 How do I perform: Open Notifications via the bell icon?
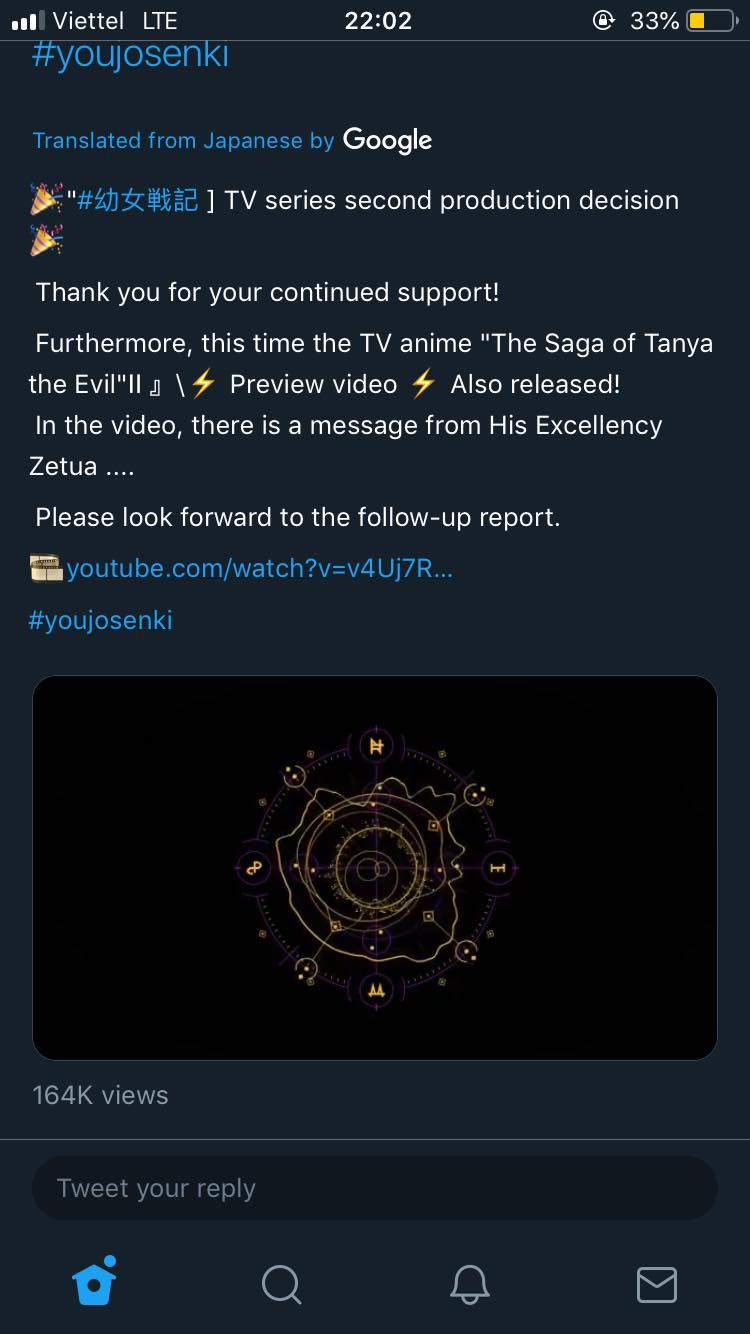click(469, 1284)
